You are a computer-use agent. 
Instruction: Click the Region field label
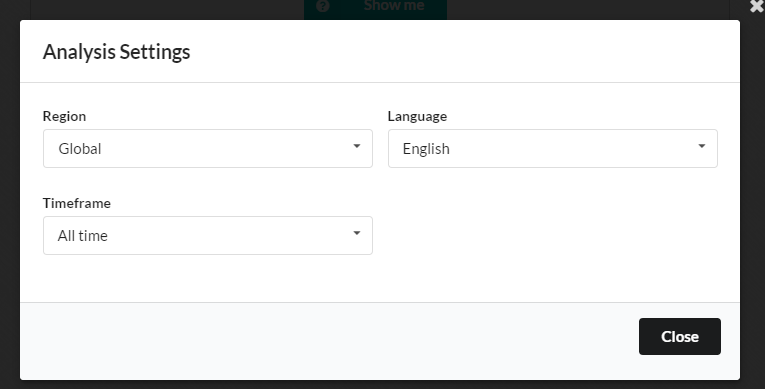pyautogui.click(x=64, y=116)
